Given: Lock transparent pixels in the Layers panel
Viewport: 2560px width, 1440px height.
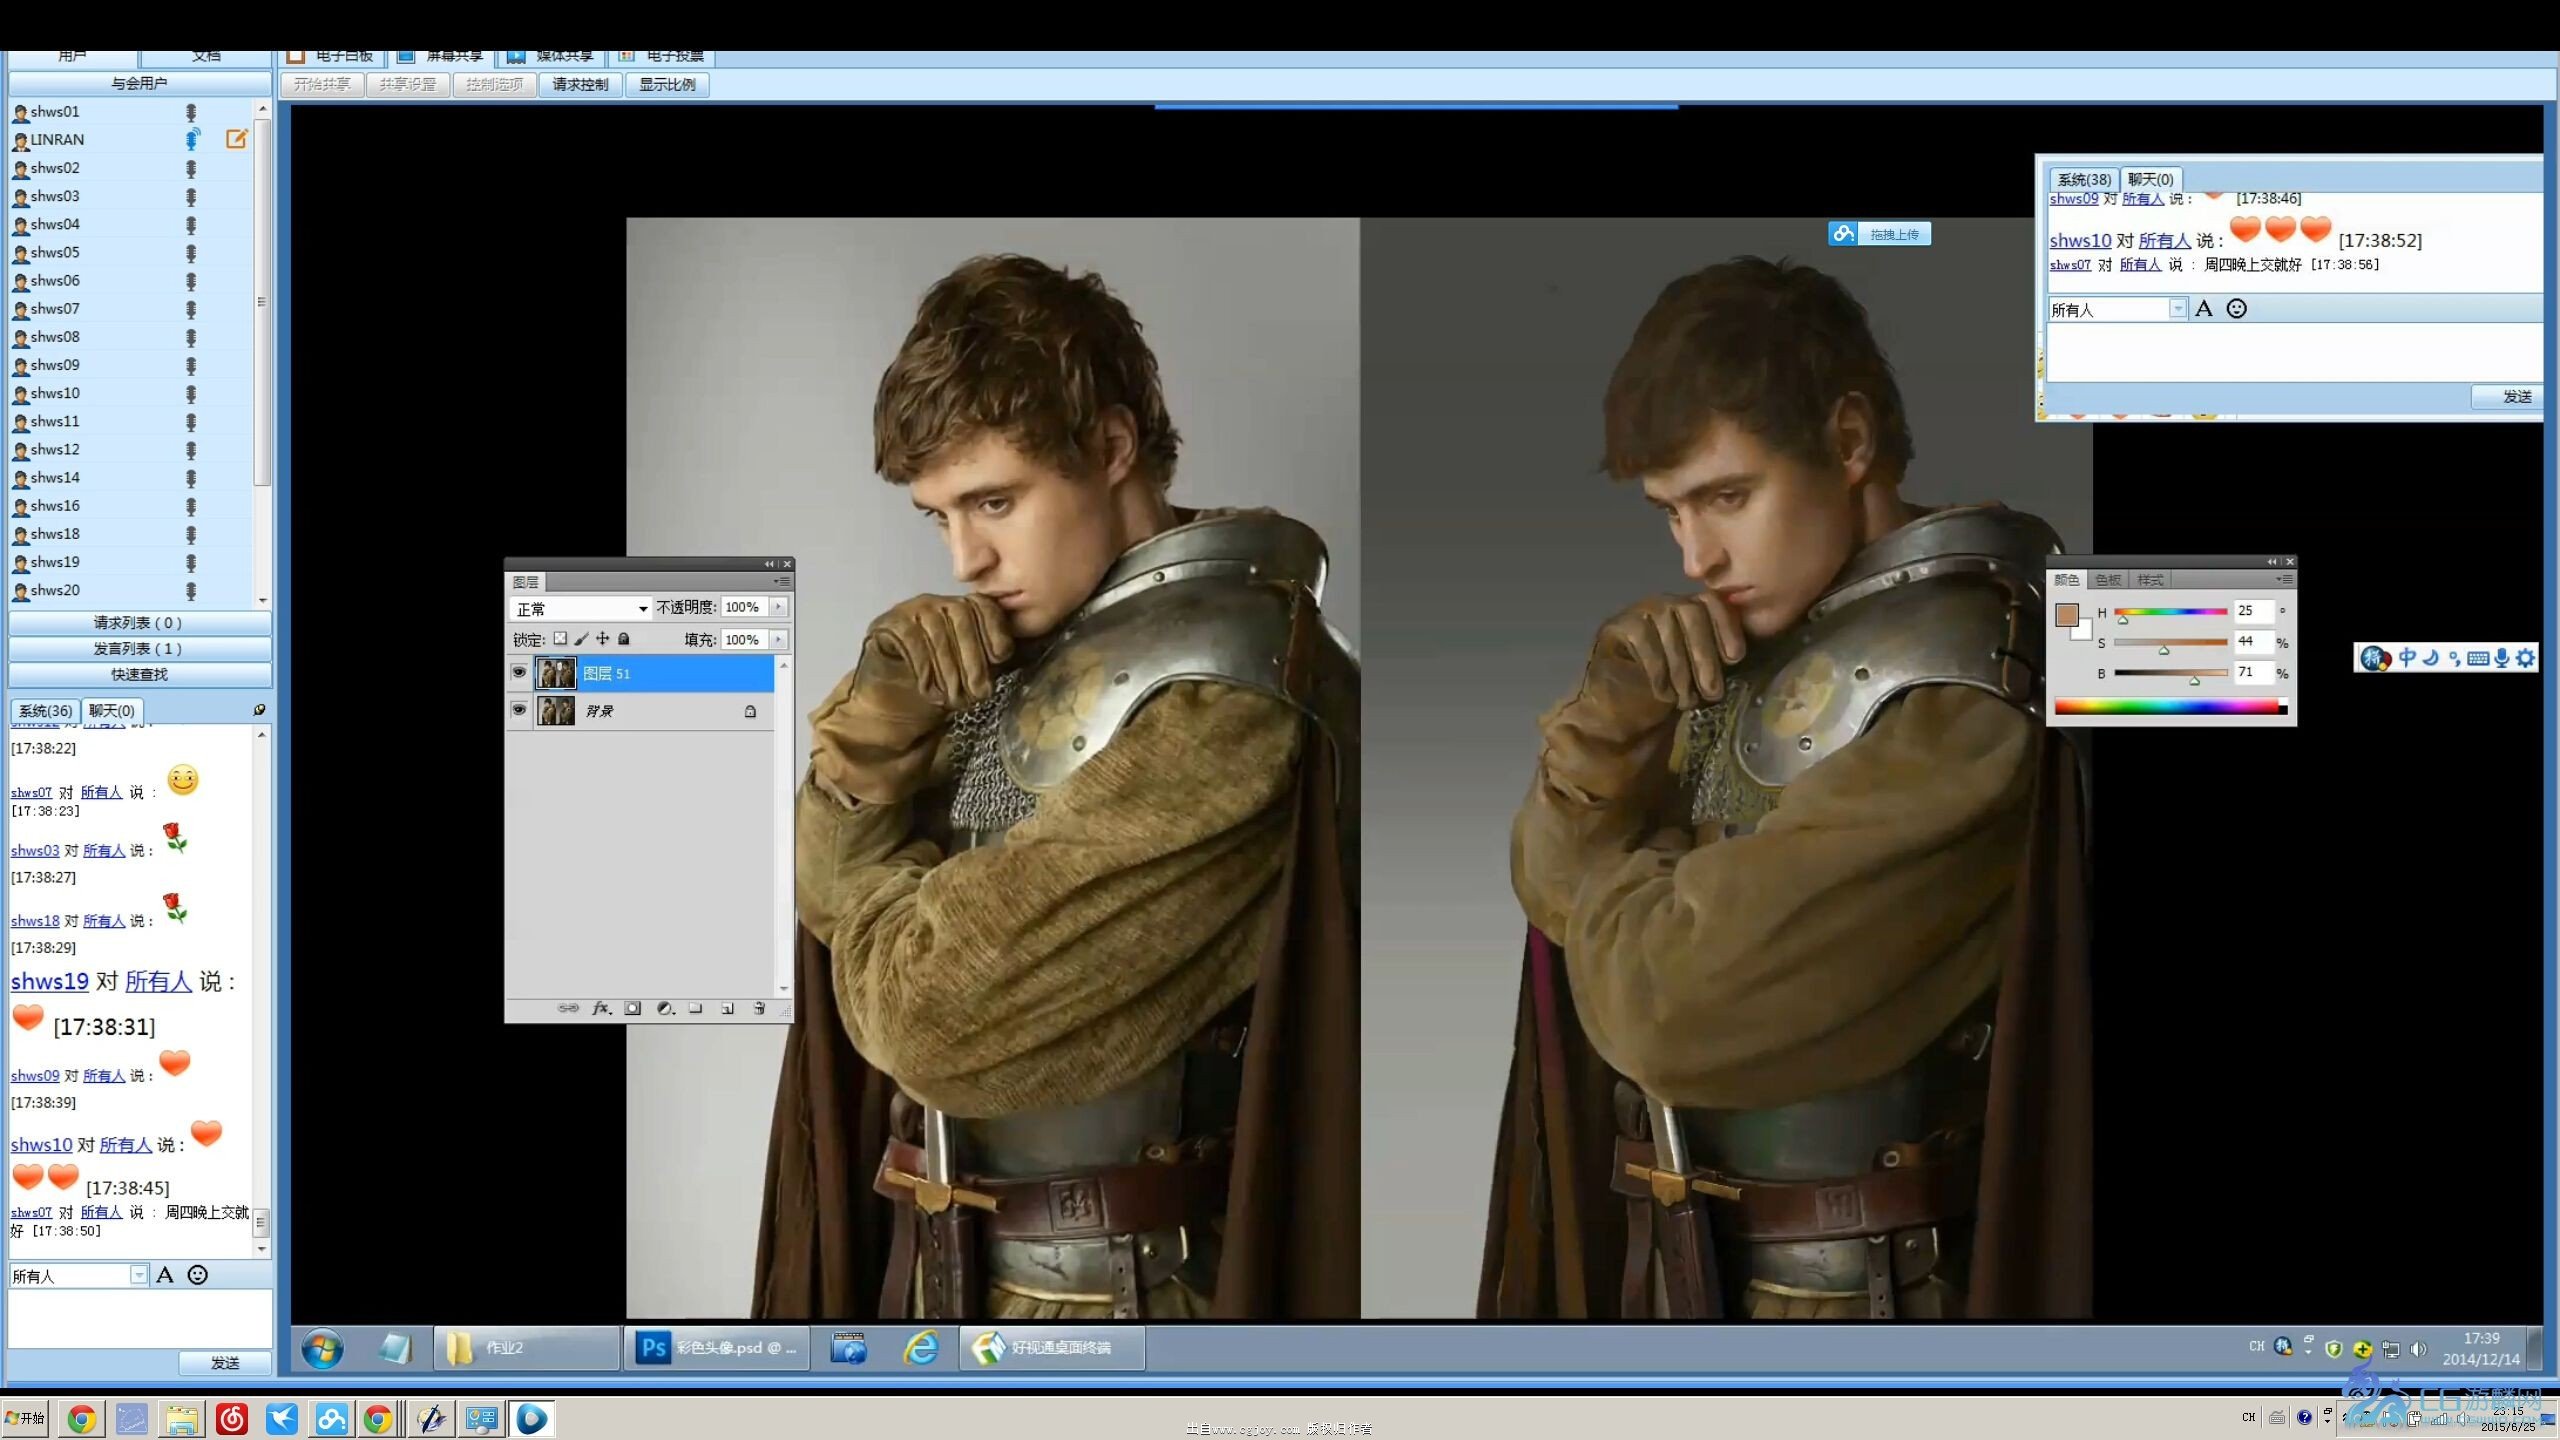Looking at the screenshot, I should coord(560,638).
